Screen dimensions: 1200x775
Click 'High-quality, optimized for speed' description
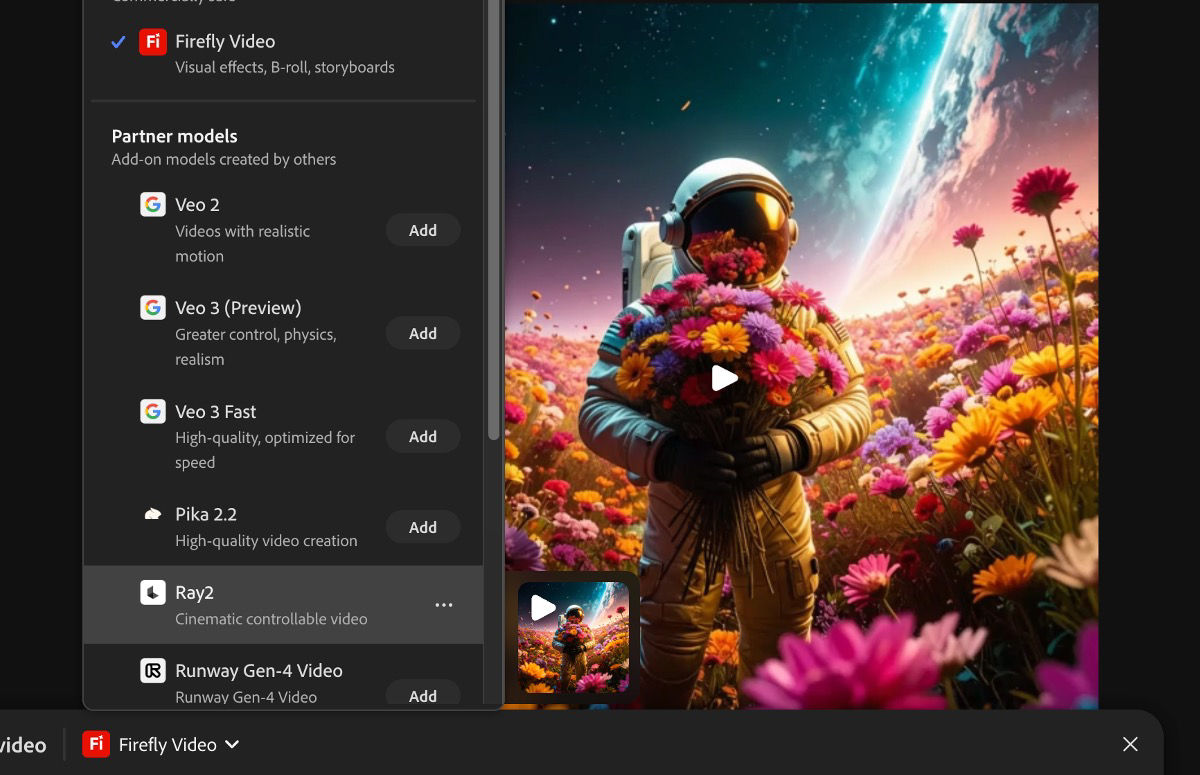tap(265, 450)
